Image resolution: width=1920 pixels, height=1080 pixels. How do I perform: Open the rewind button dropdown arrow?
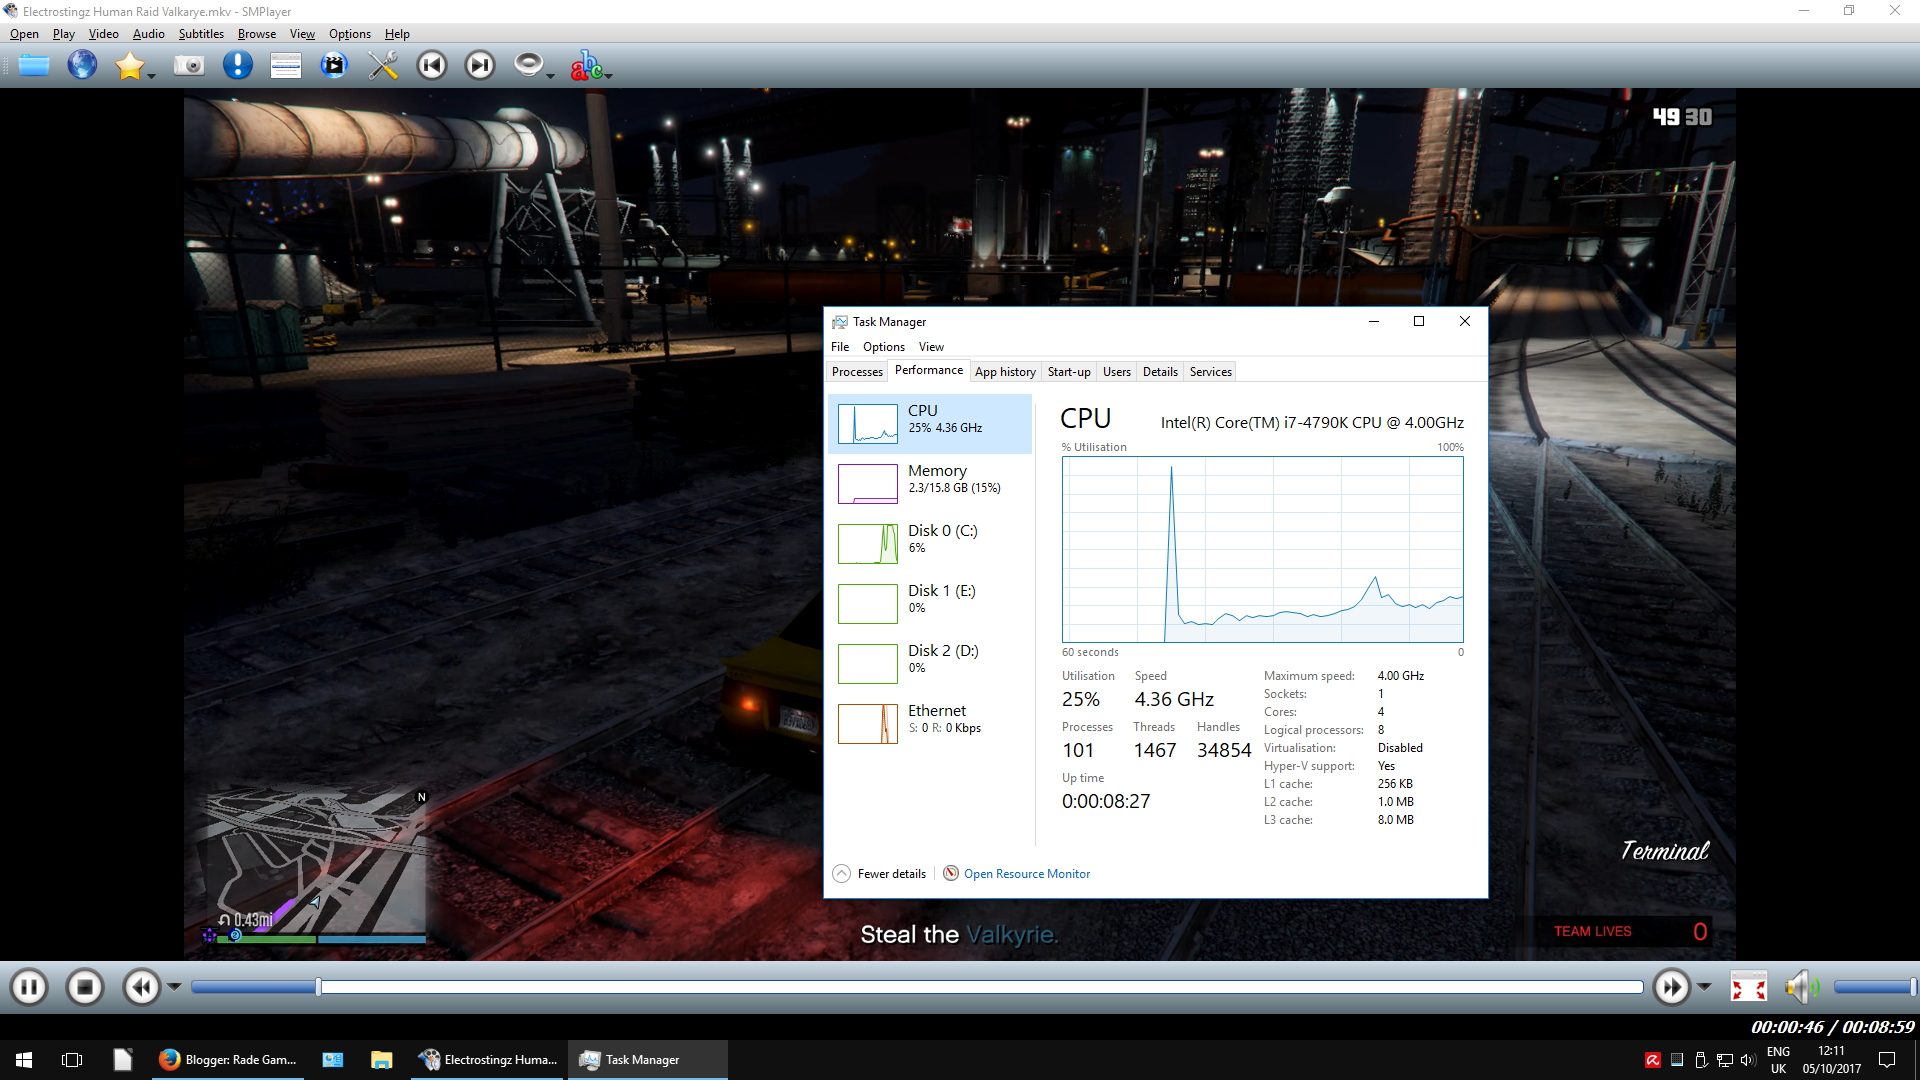click(174, 988)
